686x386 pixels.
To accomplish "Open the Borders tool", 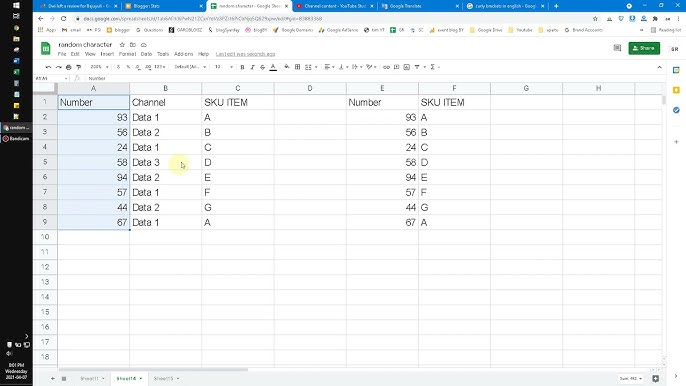I will [x=298, y=67].
